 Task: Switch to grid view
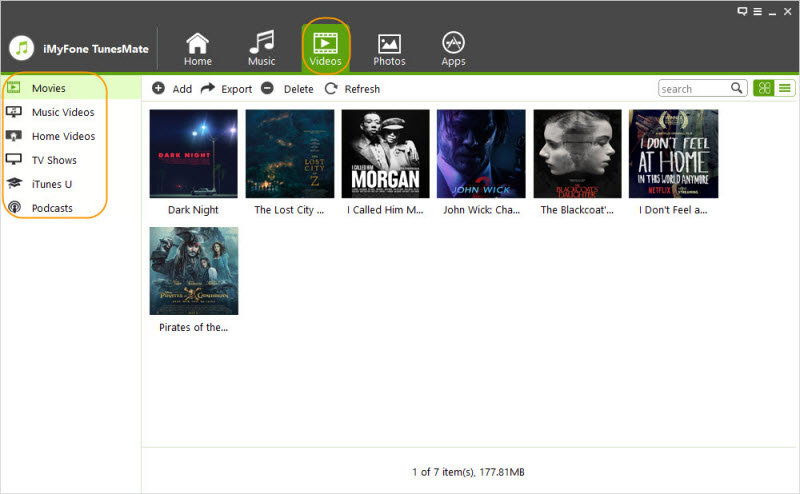coord(764,88)
